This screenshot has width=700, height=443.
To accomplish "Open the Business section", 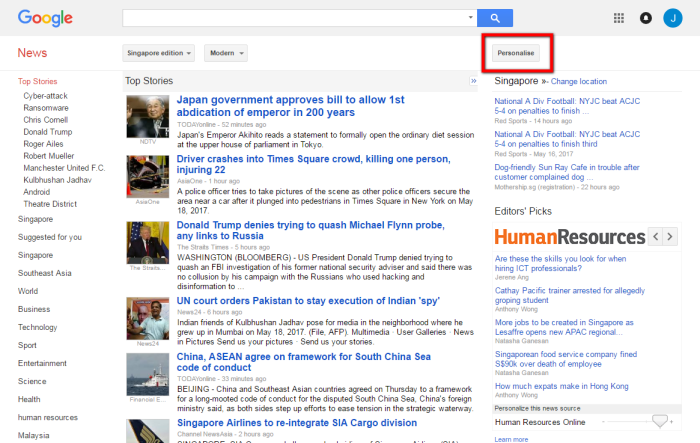I will coord(34,309).
